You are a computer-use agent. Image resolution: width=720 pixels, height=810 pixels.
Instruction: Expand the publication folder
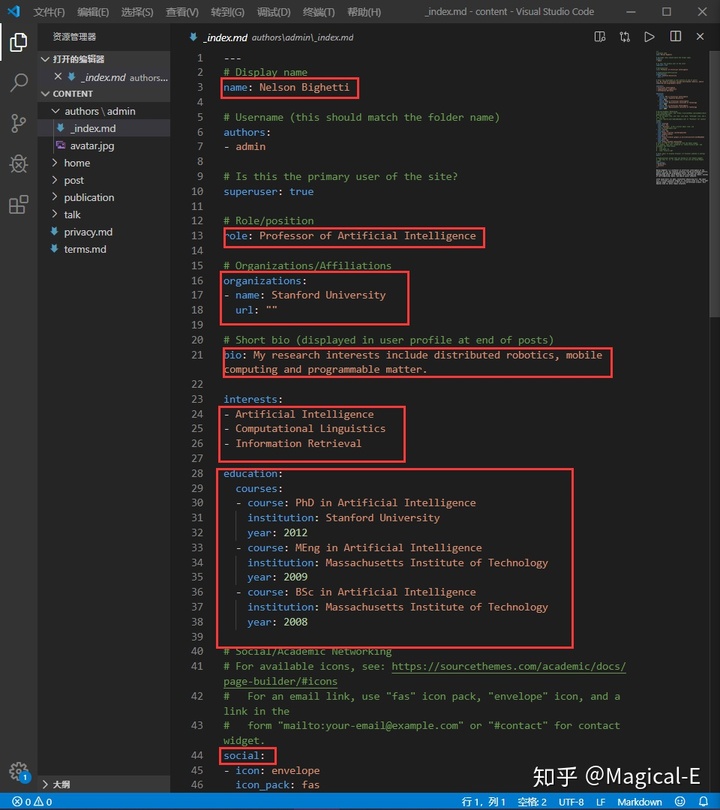(55, 197)
